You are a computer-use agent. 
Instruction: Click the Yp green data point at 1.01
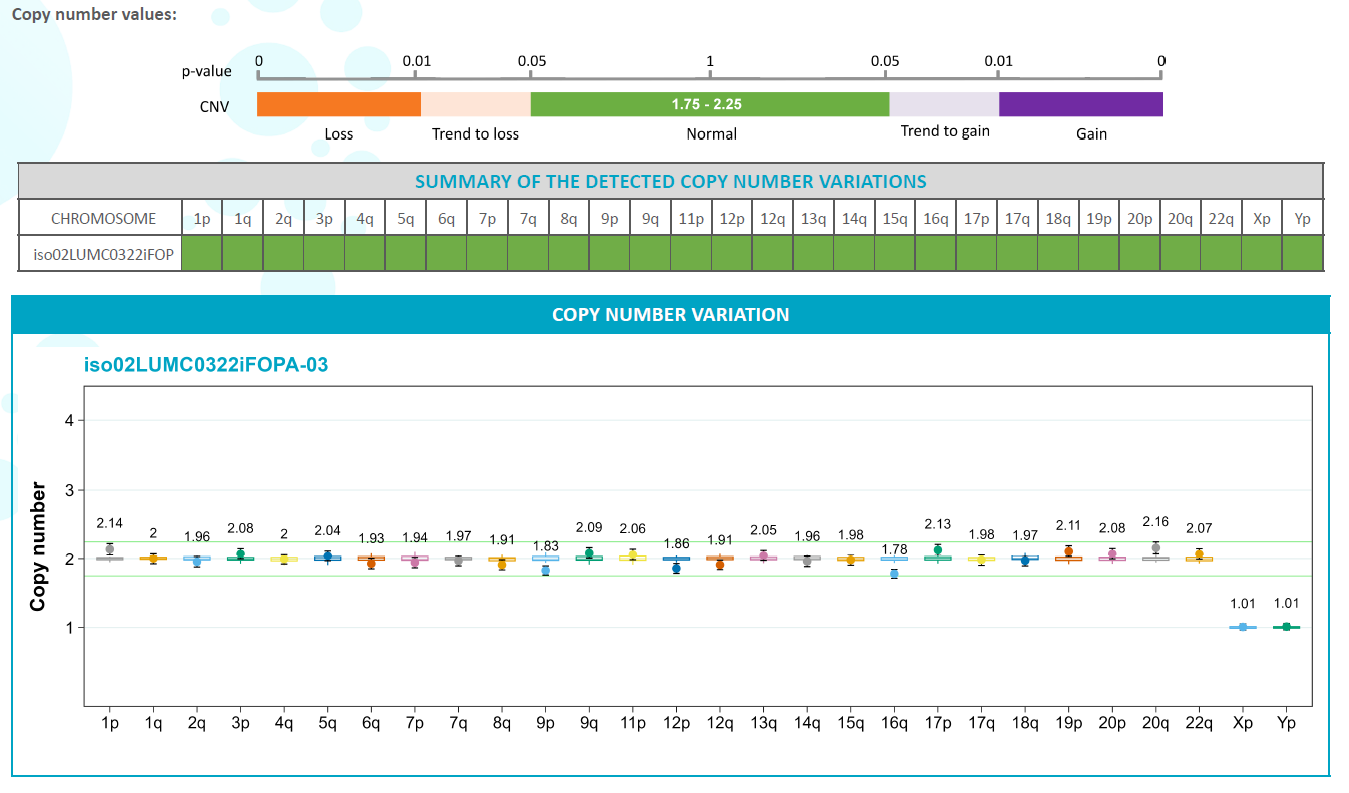pos(1286,627)
